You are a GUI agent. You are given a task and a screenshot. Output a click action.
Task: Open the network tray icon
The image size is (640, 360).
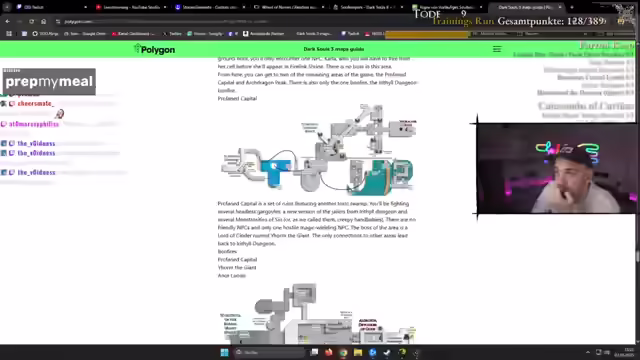[599, 352]
